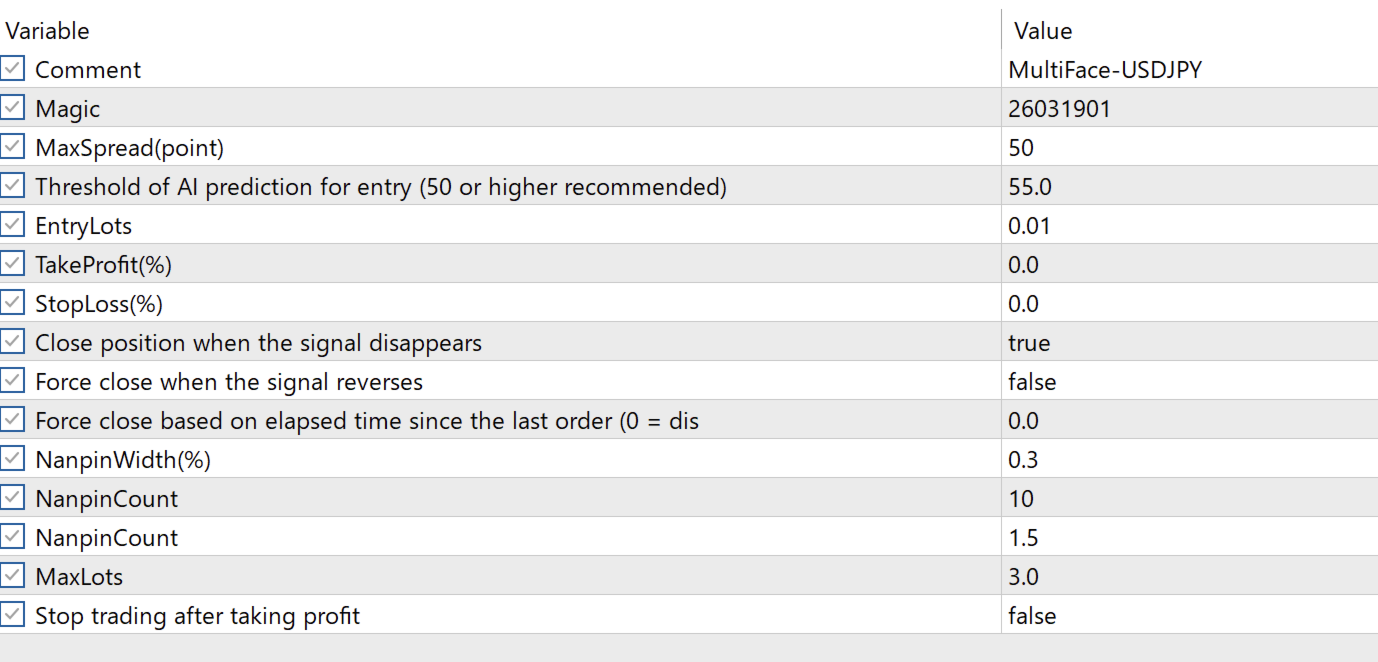
Task: Toggle the NanpinWidth(%) checkbox
Action: point(12,459)
